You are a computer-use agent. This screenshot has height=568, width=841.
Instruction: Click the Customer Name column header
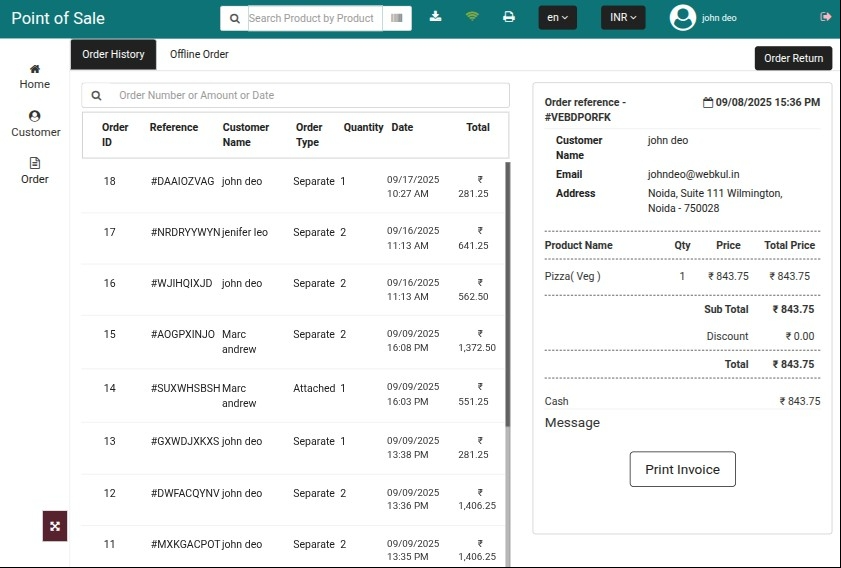(246, 135)
